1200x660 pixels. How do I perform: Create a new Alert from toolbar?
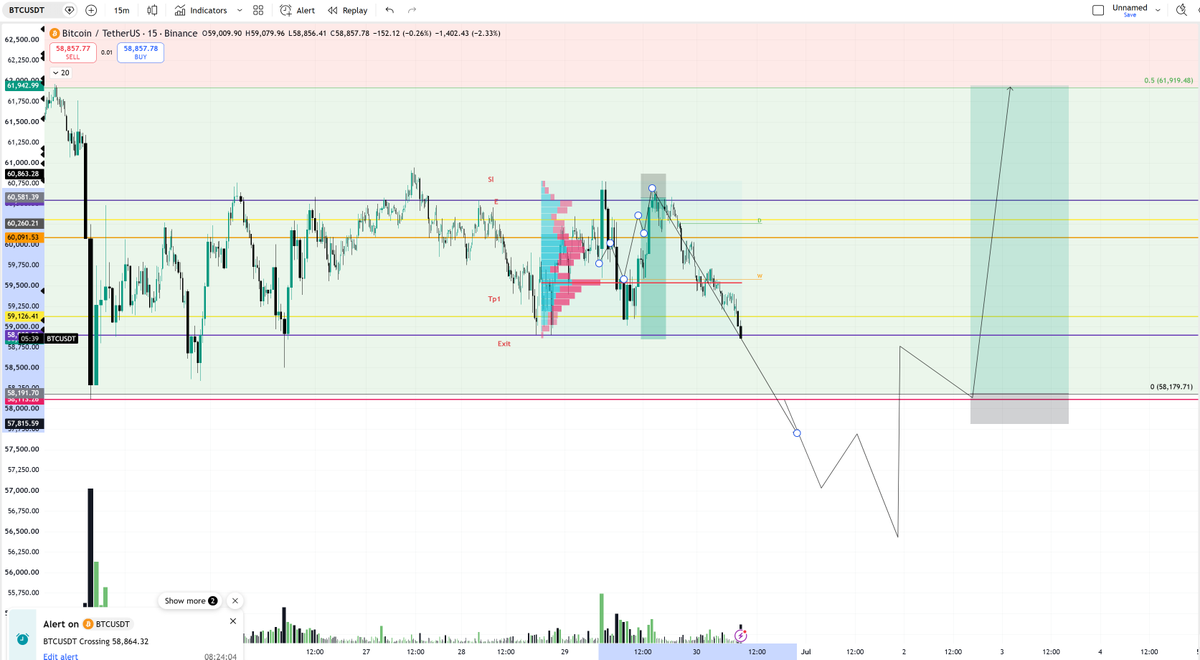297,10
